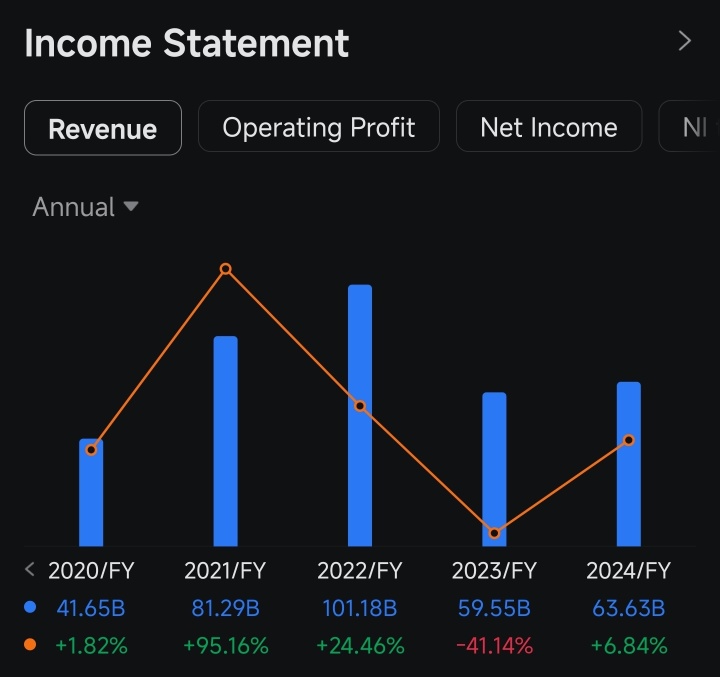Select the 2021/FY blue revenue bar
Image resolution: width=720 pixels, height=677 pixels.
[225, 441]
